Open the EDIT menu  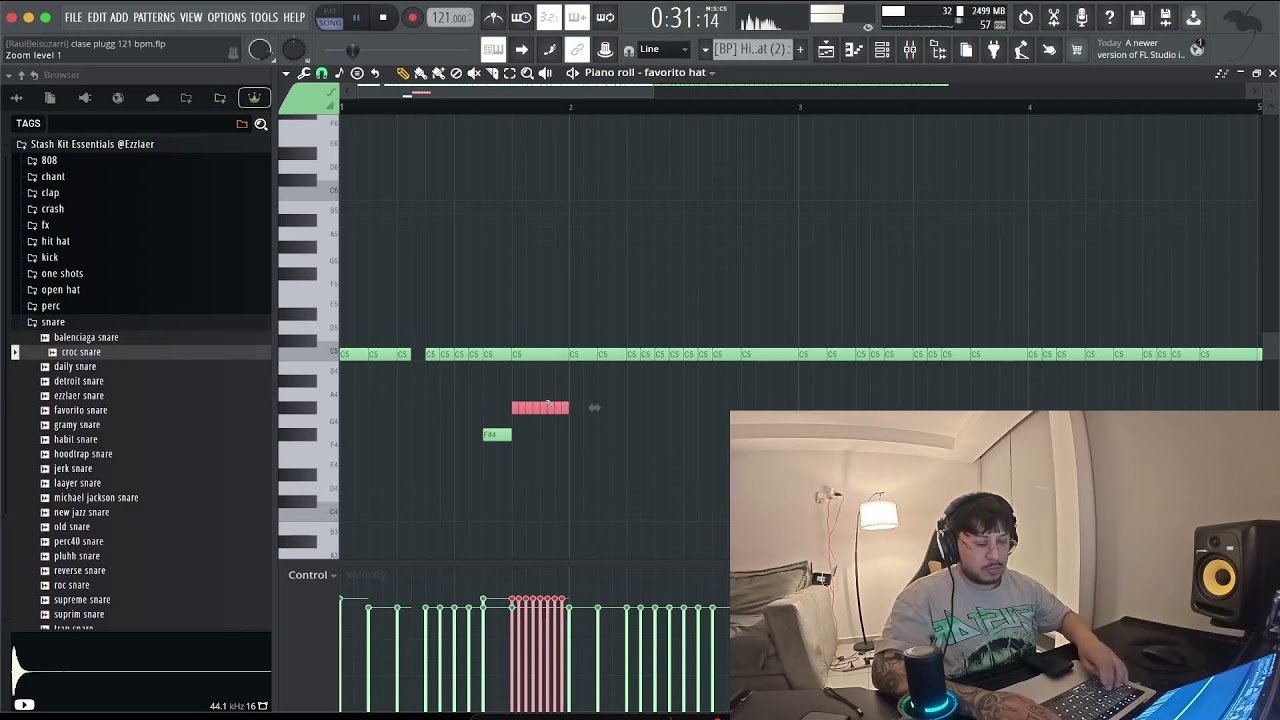click(x=97, y=18)
